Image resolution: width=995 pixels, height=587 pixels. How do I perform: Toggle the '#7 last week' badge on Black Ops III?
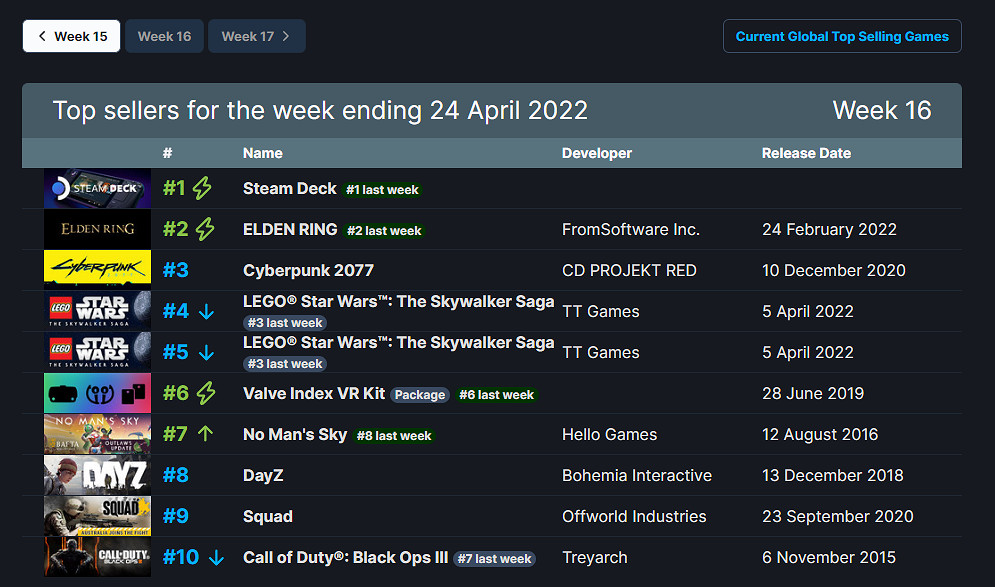click(494, 559)
